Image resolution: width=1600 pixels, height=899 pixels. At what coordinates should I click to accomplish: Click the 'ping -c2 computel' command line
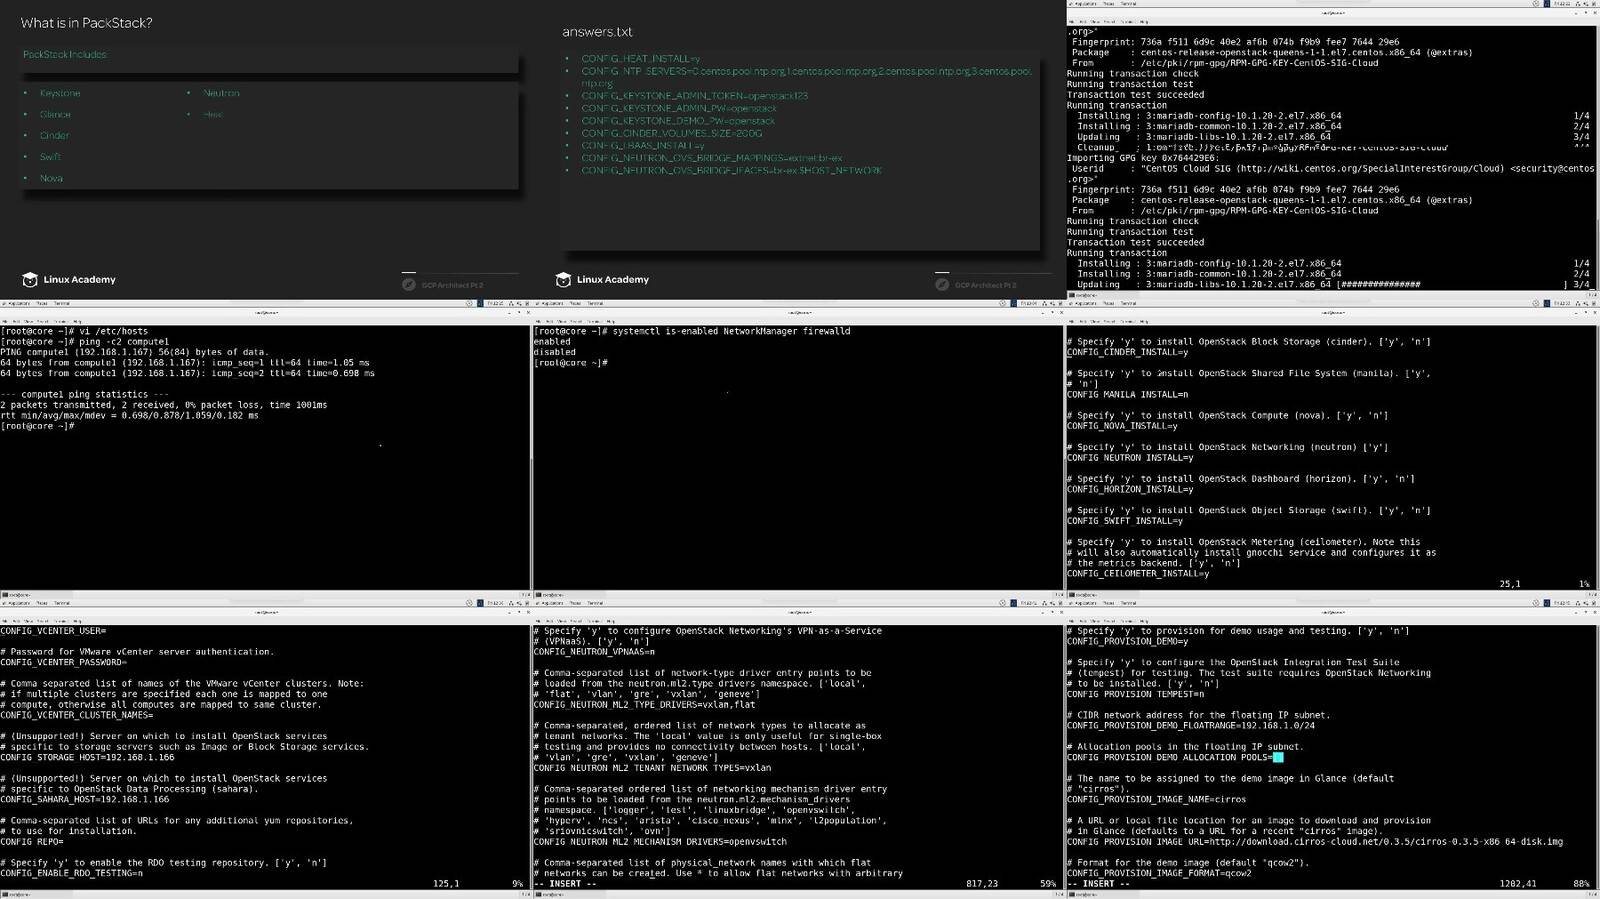tap(85, 342)
